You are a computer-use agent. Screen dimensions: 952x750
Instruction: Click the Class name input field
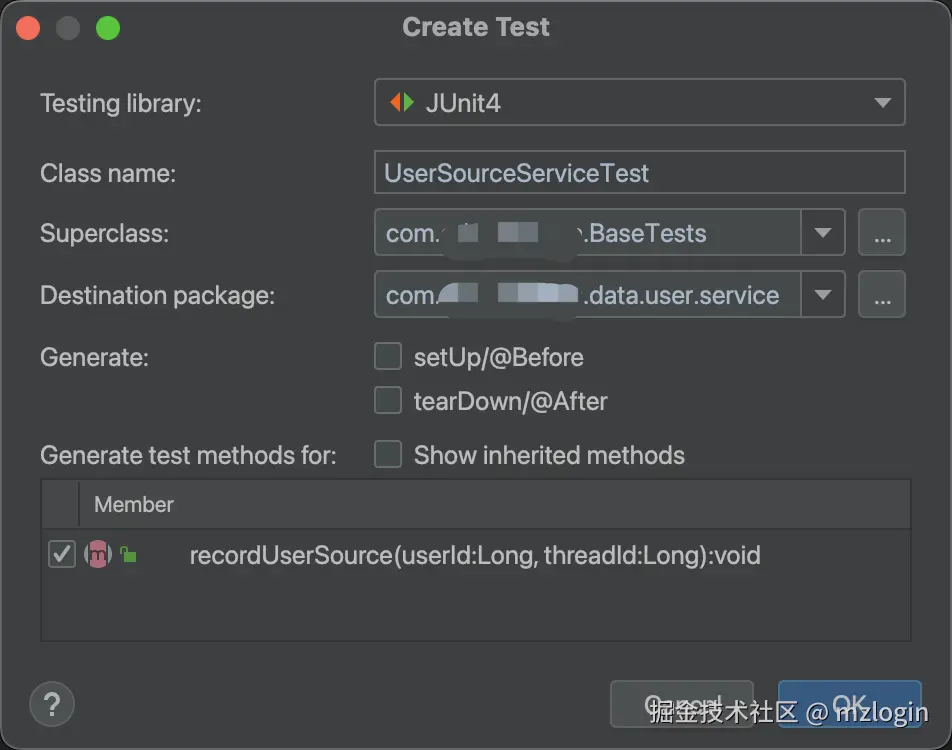tap(638, 172)
